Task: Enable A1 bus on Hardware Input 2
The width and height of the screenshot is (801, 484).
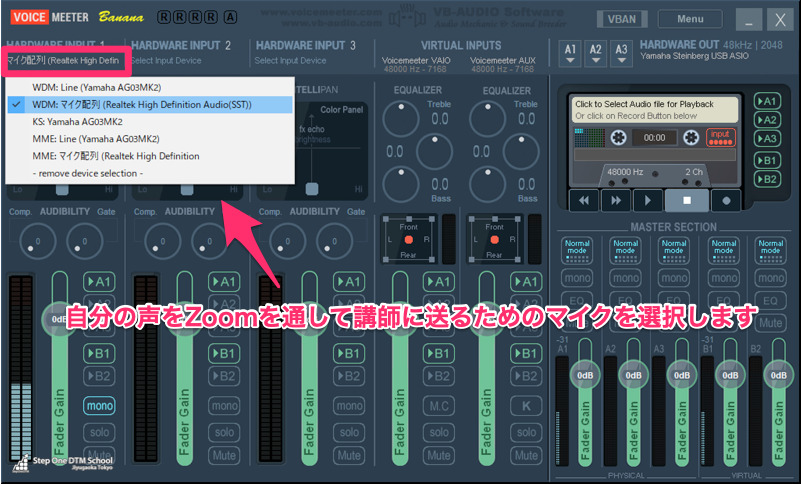Action: click(224, 282)
